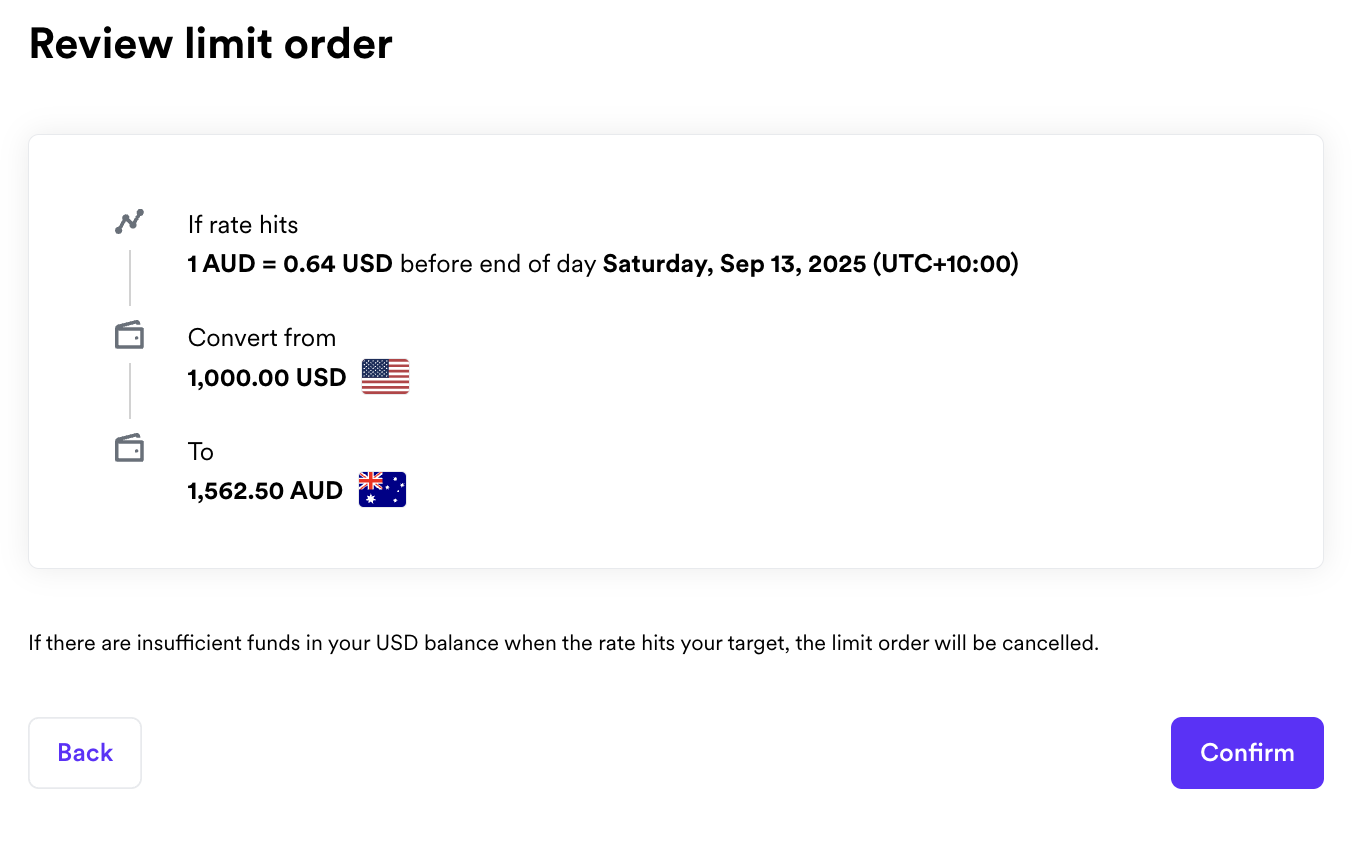Select the 1,562.50 AUD amount text
This screenshot has height=842, width=1362.
265,491
